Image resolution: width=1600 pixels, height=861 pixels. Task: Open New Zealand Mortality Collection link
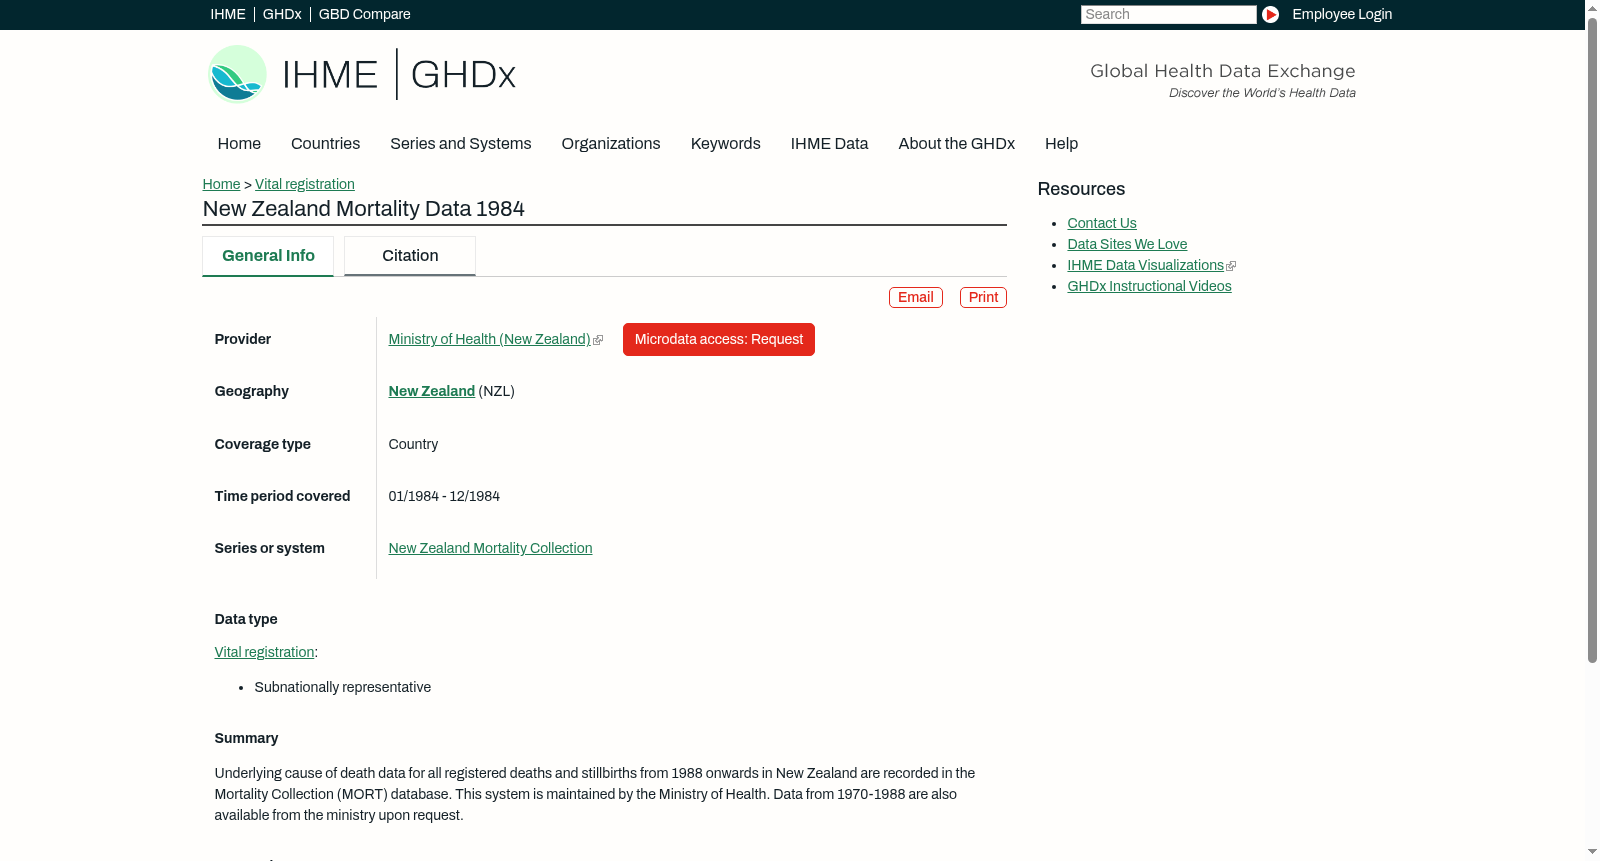pyautogui.click(x=490, y=548)
